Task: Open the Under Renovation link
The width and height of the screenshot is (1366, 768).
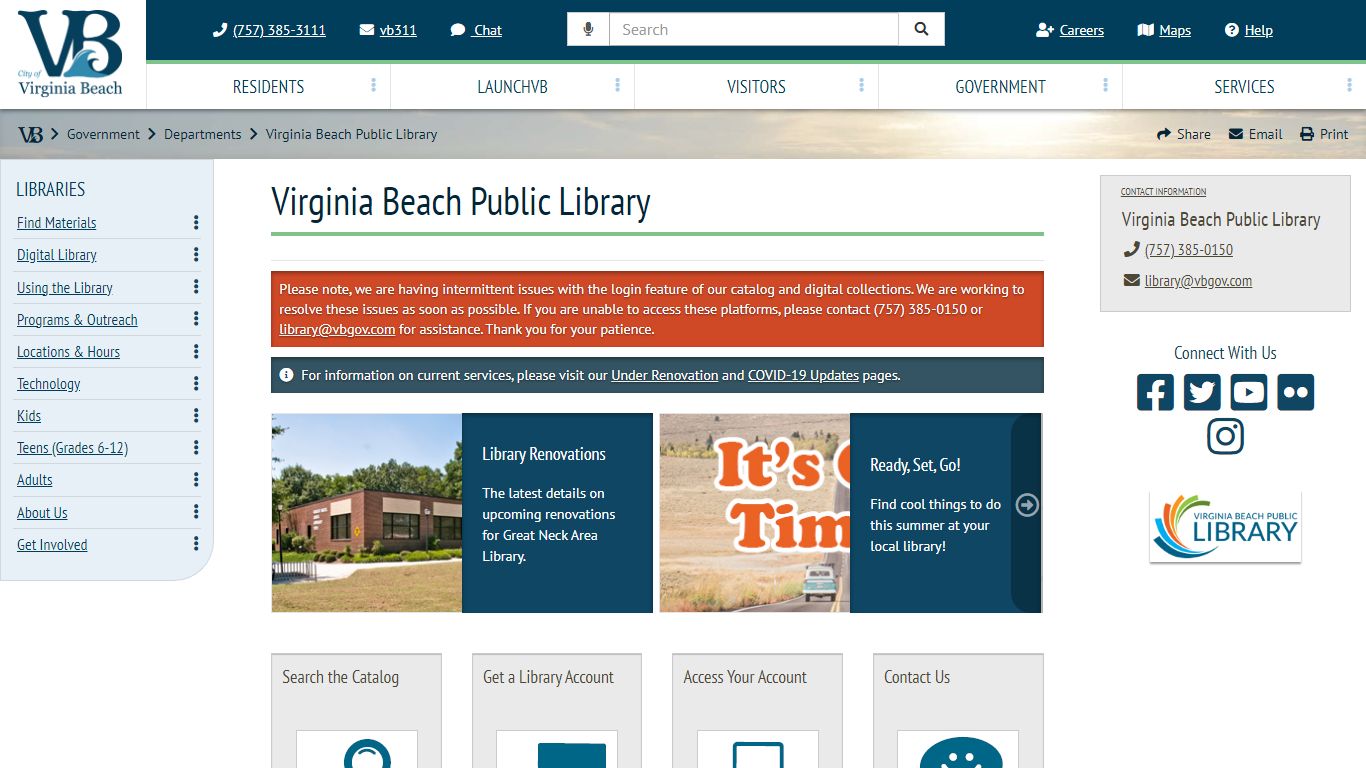Action: [x=665, y=376]
